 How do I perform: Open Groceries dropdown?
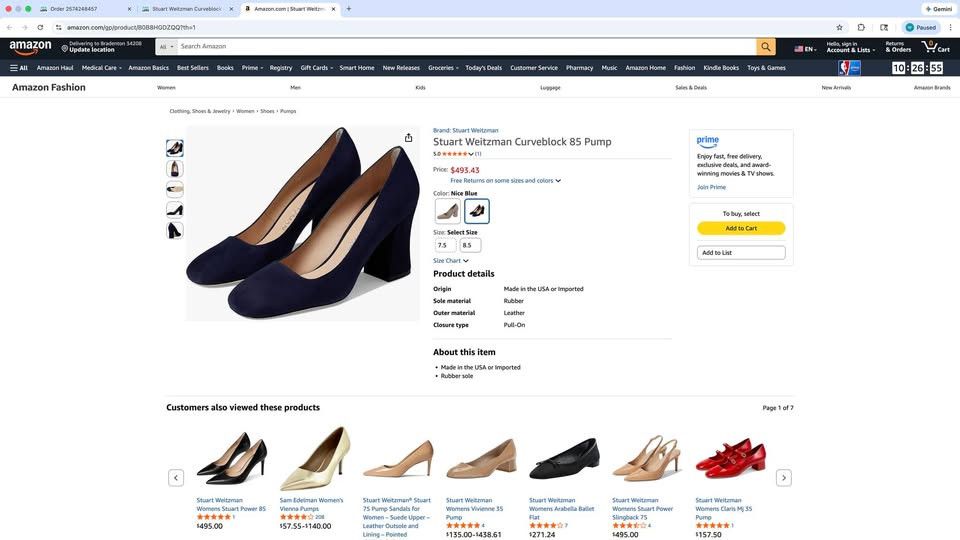click(443, 68)
